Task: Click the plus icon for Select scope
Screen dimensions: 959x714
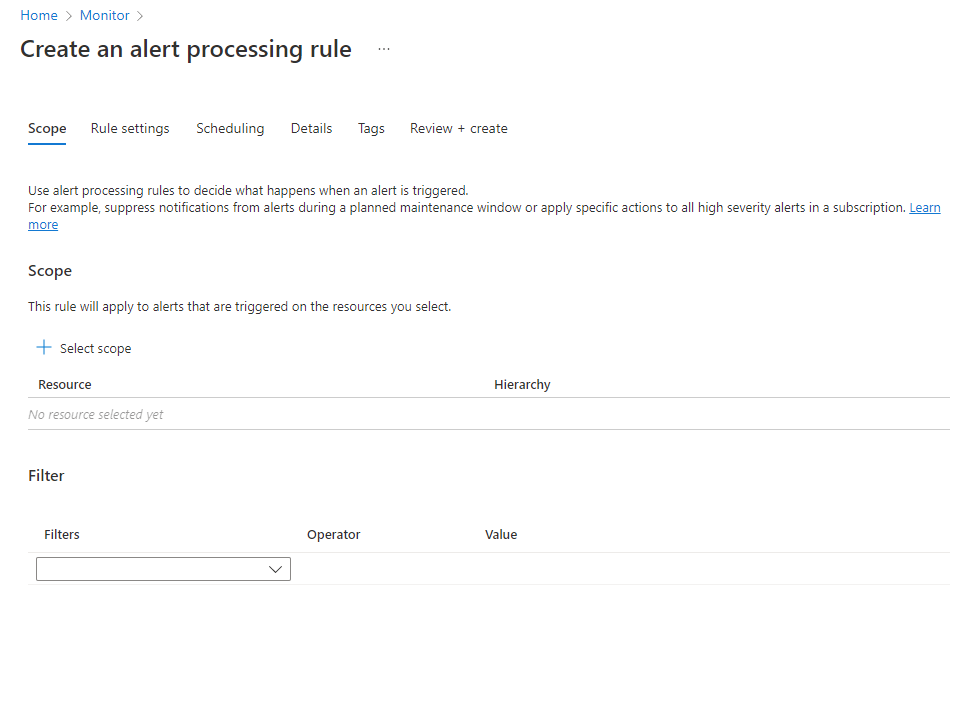Action: pyautogui.click(x=43, y=348)
